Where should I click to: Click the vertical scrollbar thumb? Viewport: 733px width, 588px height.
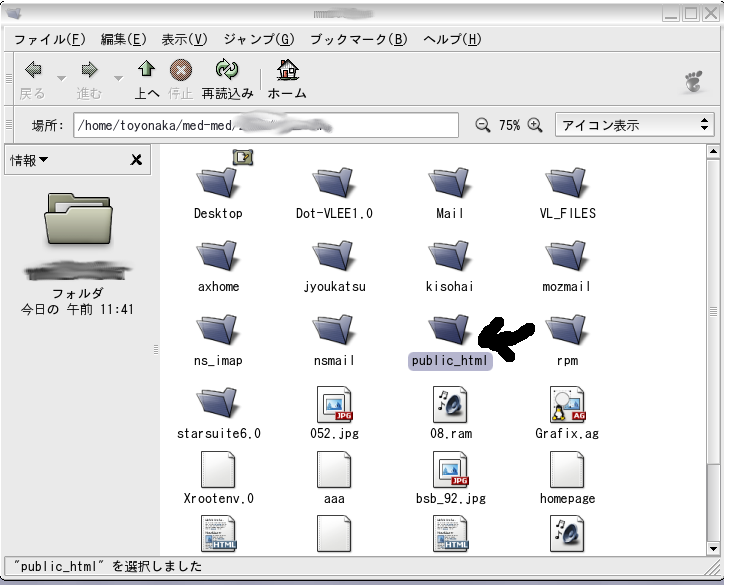[x=713, y=312]
